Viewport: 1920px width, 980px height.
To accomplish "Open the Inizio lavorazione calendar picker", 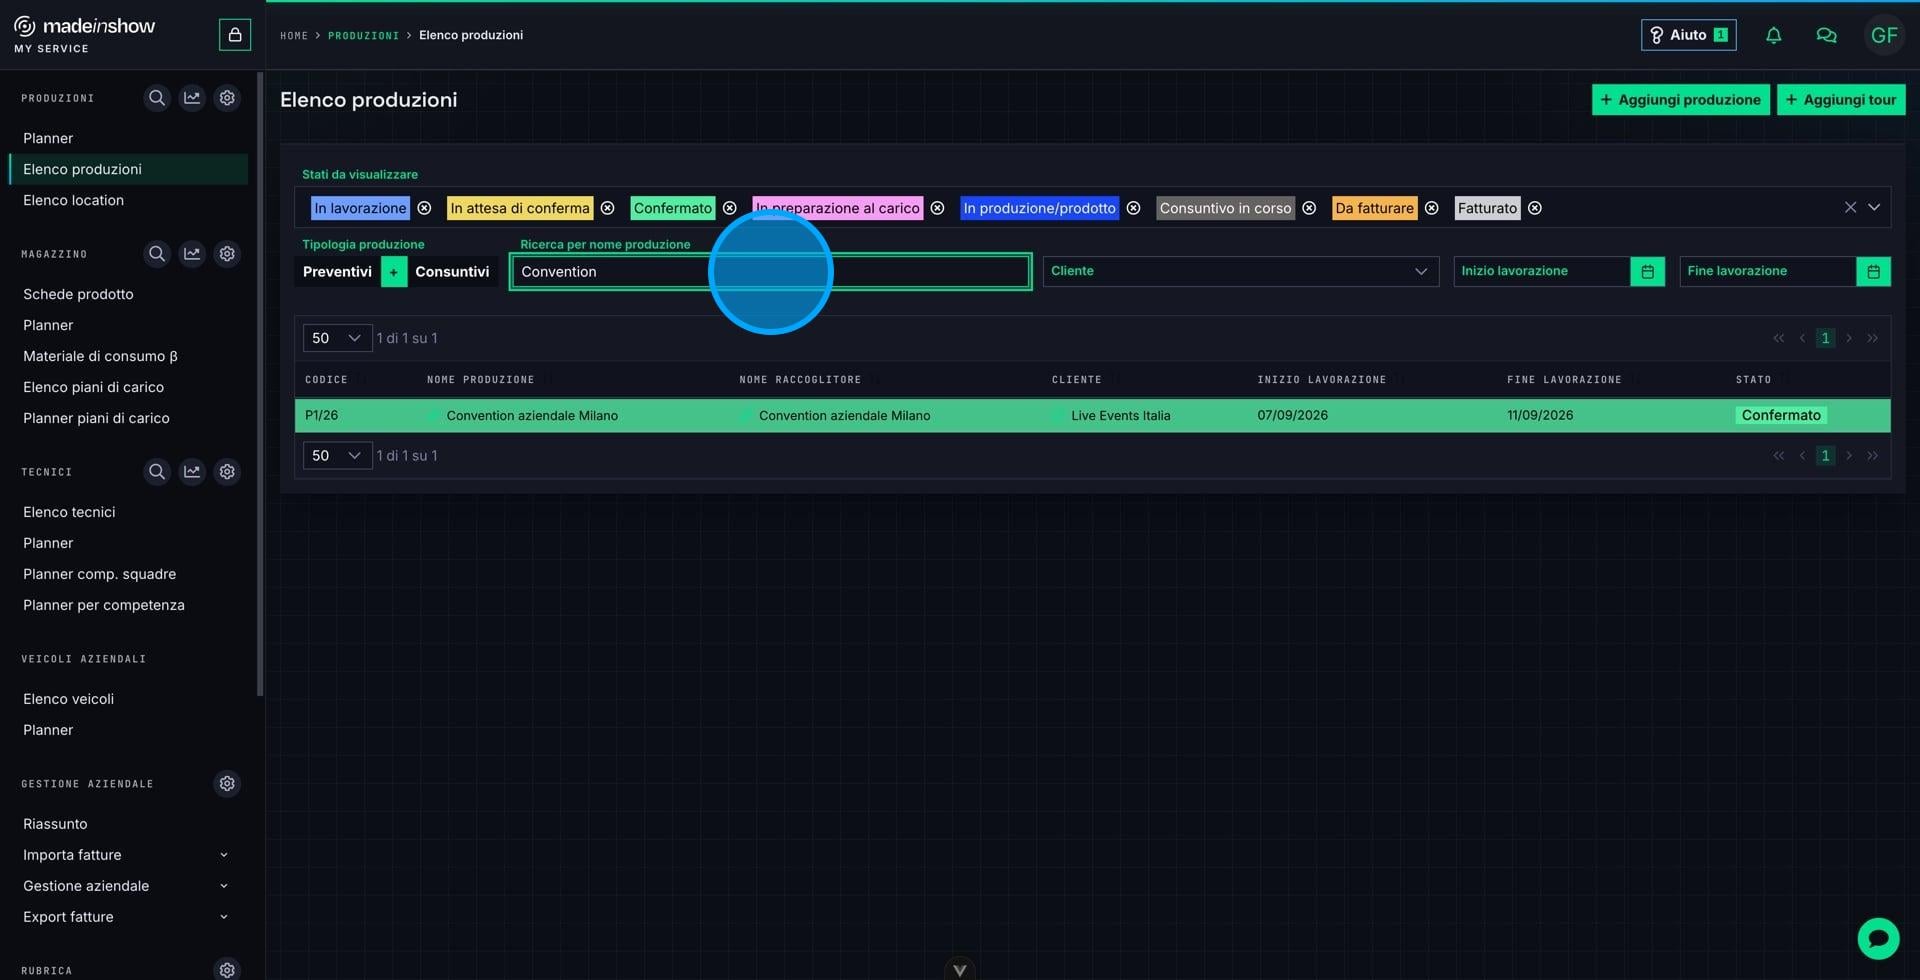I will (1647, 271).
